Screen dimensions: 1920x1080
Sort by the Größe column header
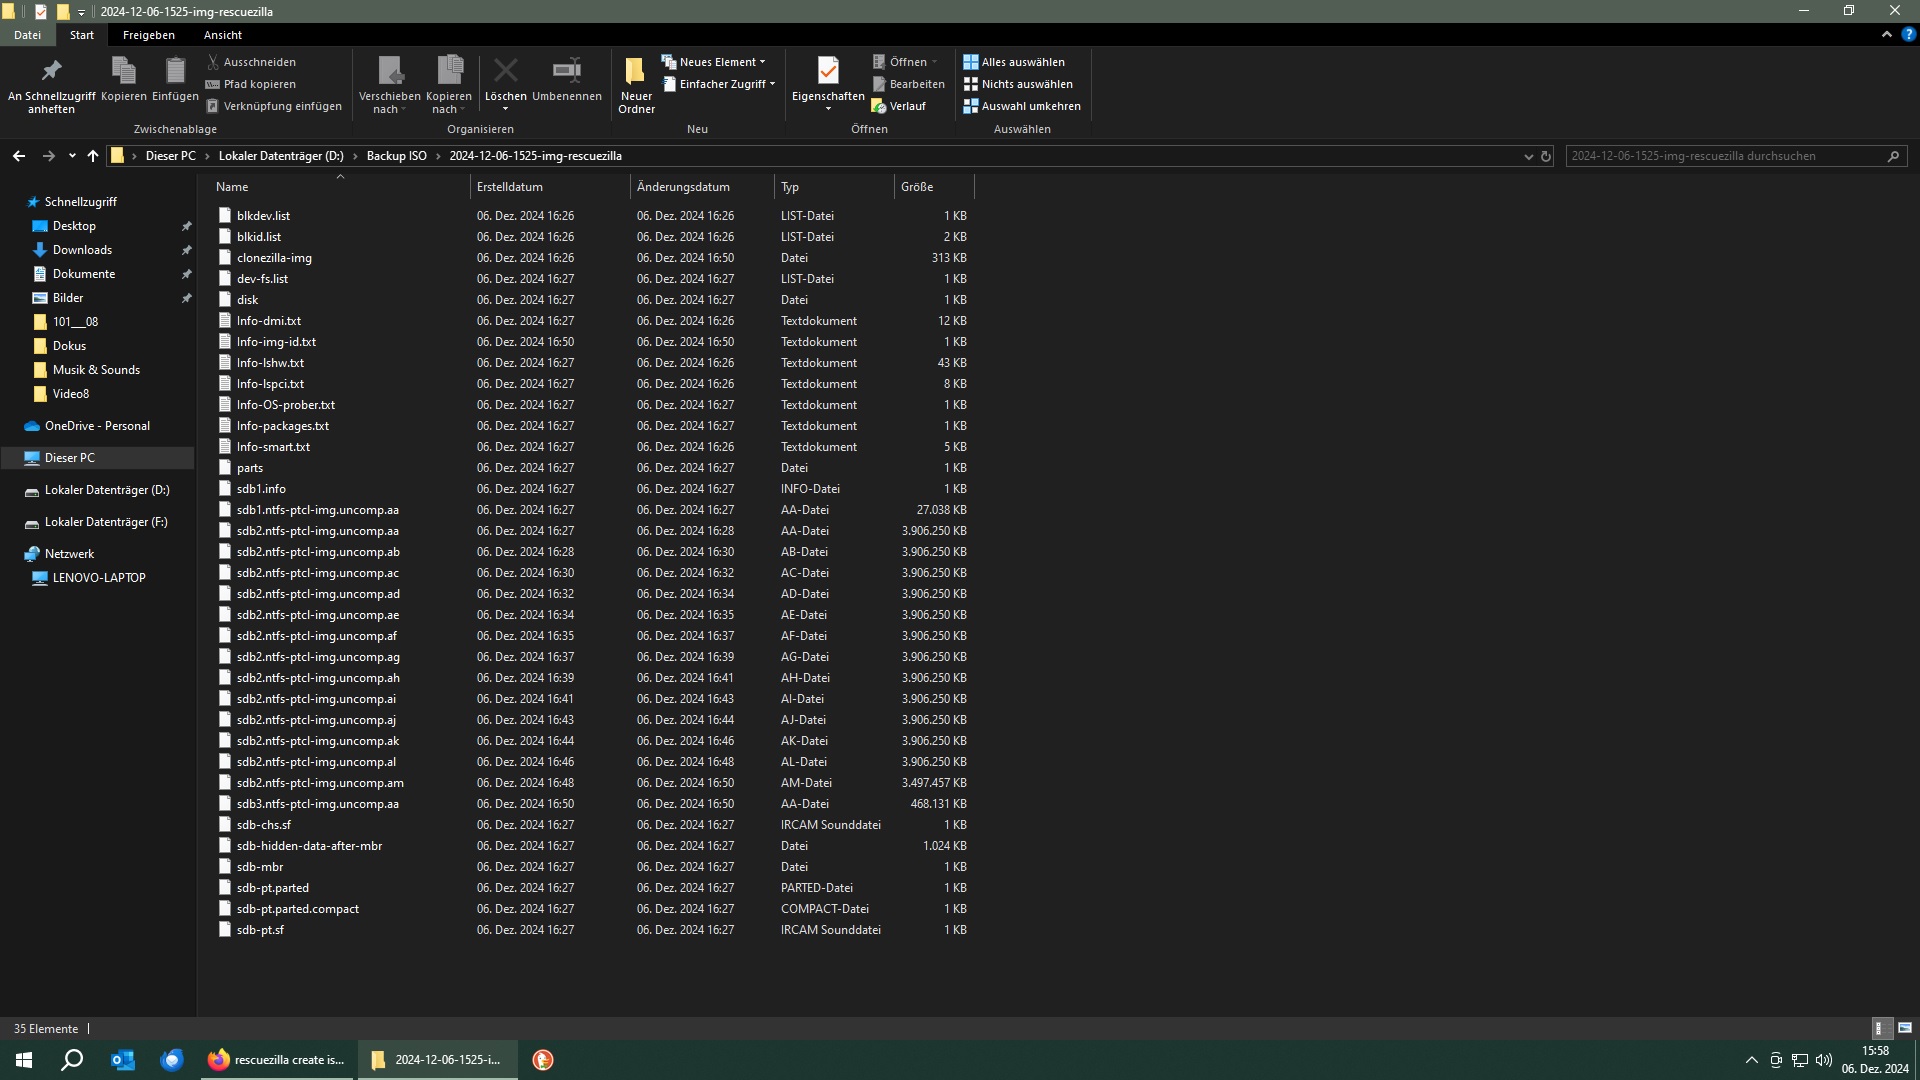932,187
